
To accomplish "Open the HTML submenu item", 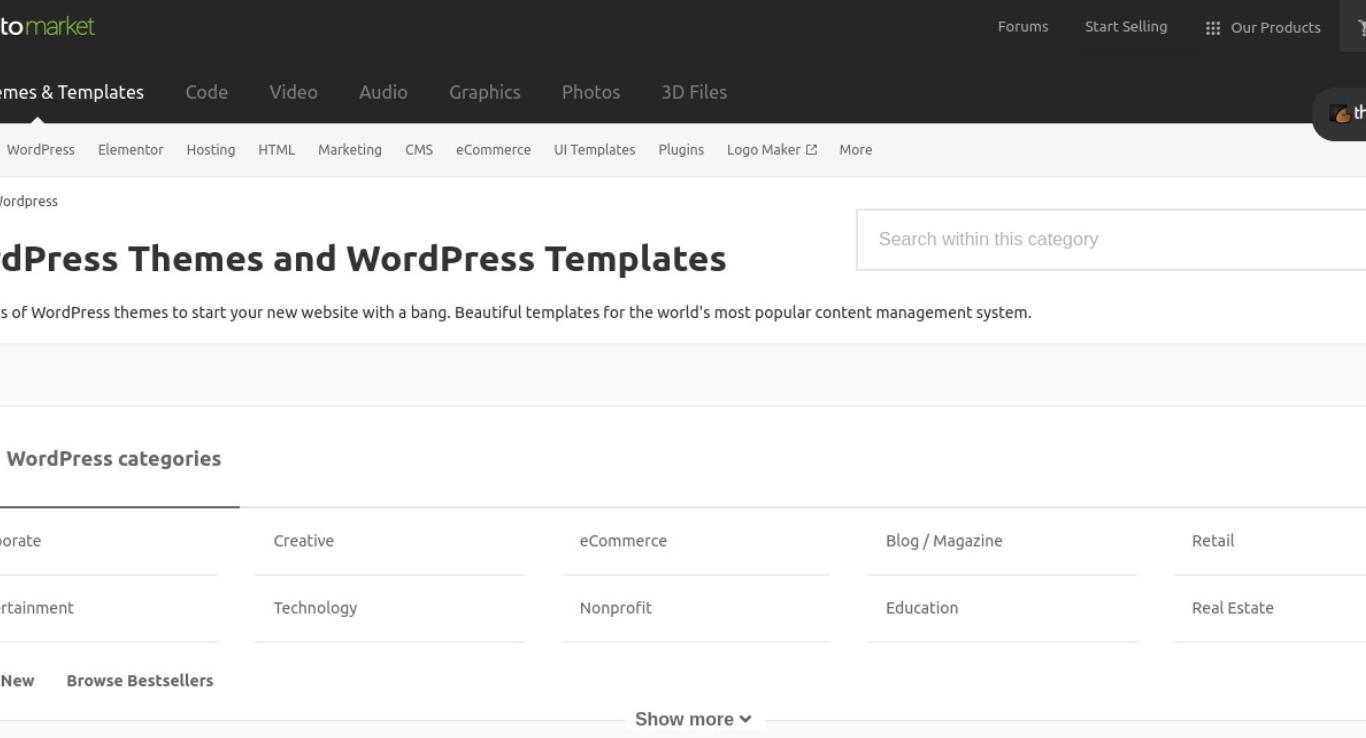I will pos(277,150).
